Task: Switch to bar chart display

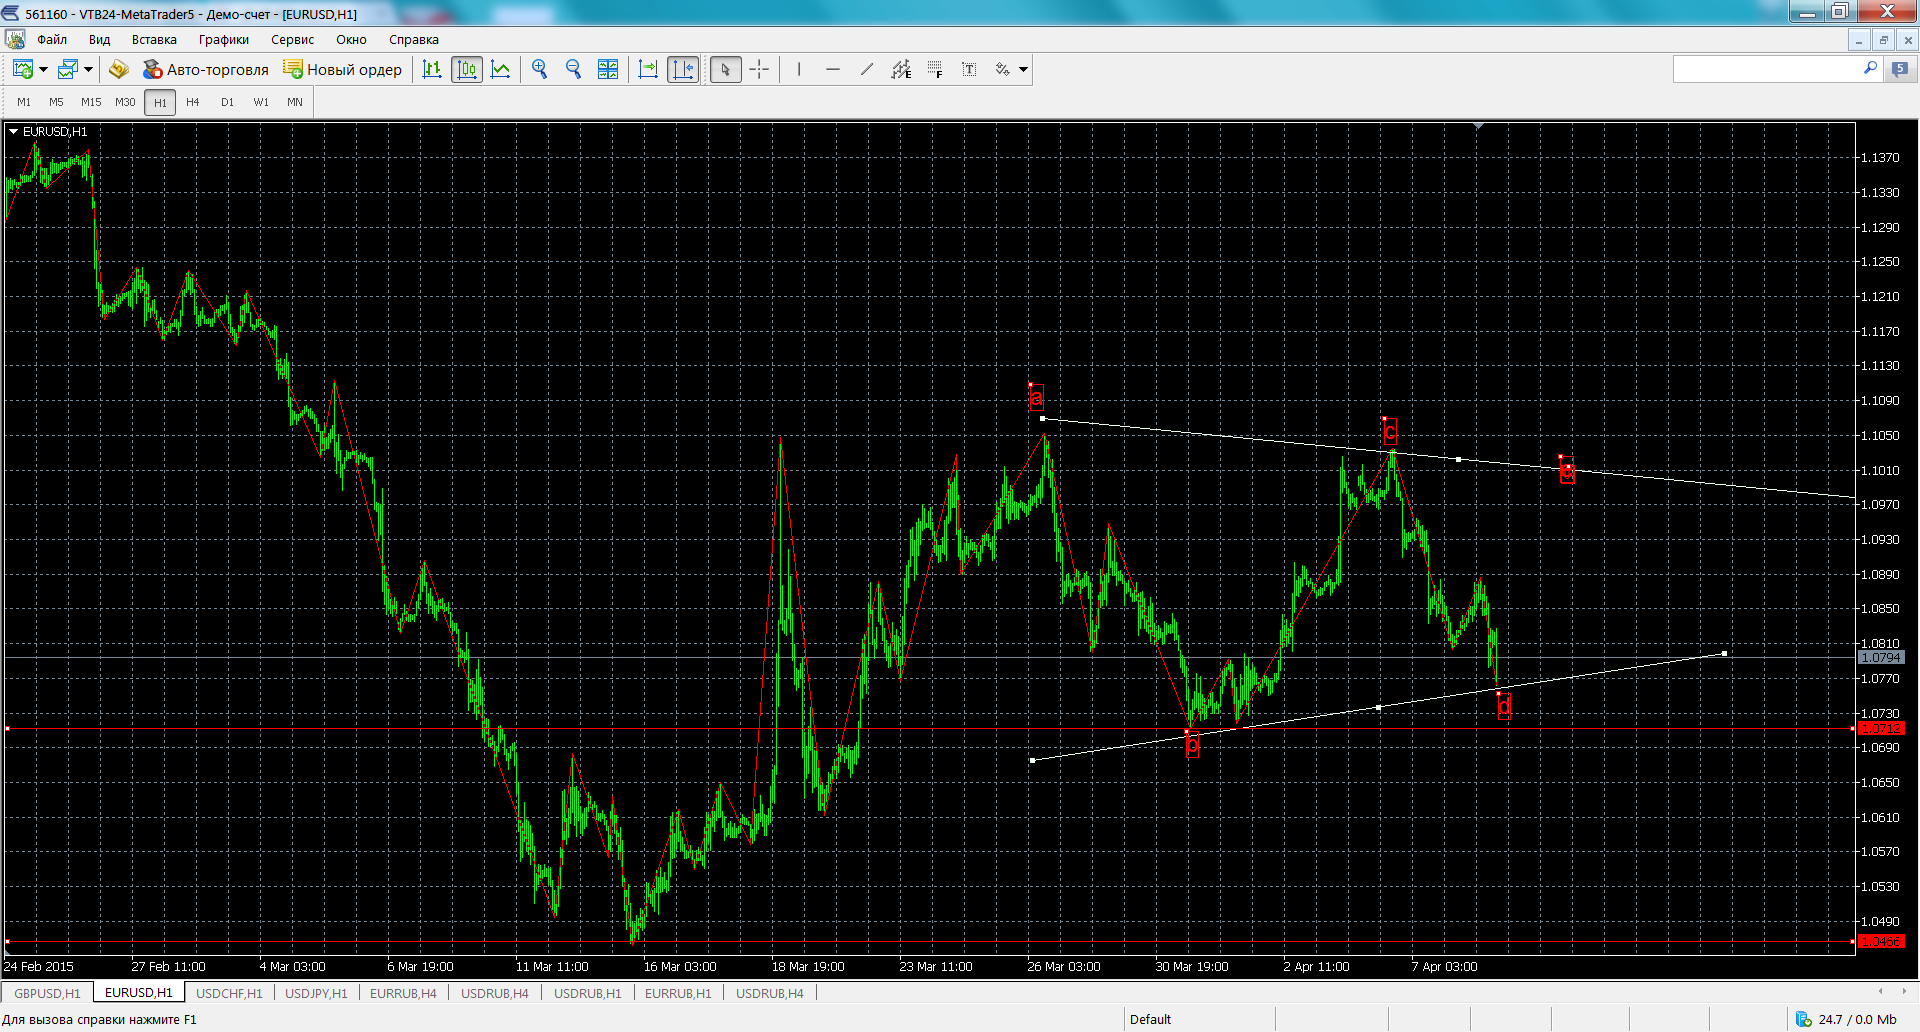Action: pos(432,69)
